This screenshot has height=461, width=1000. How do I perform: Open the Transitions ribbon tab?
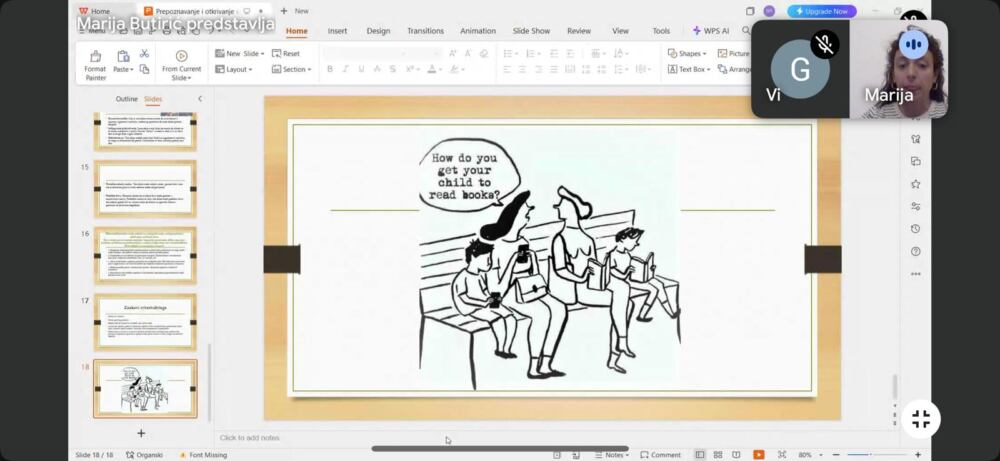[x=425, y=31]
